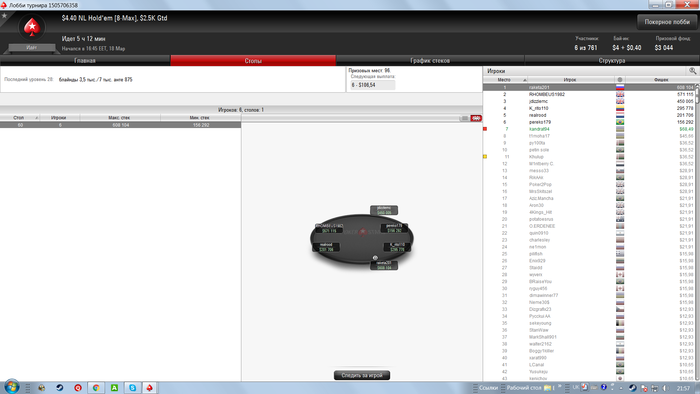Sort tables by Мин. стек column
The height and width of the screenshot is (394, 700).
click(x=200, y=118)
